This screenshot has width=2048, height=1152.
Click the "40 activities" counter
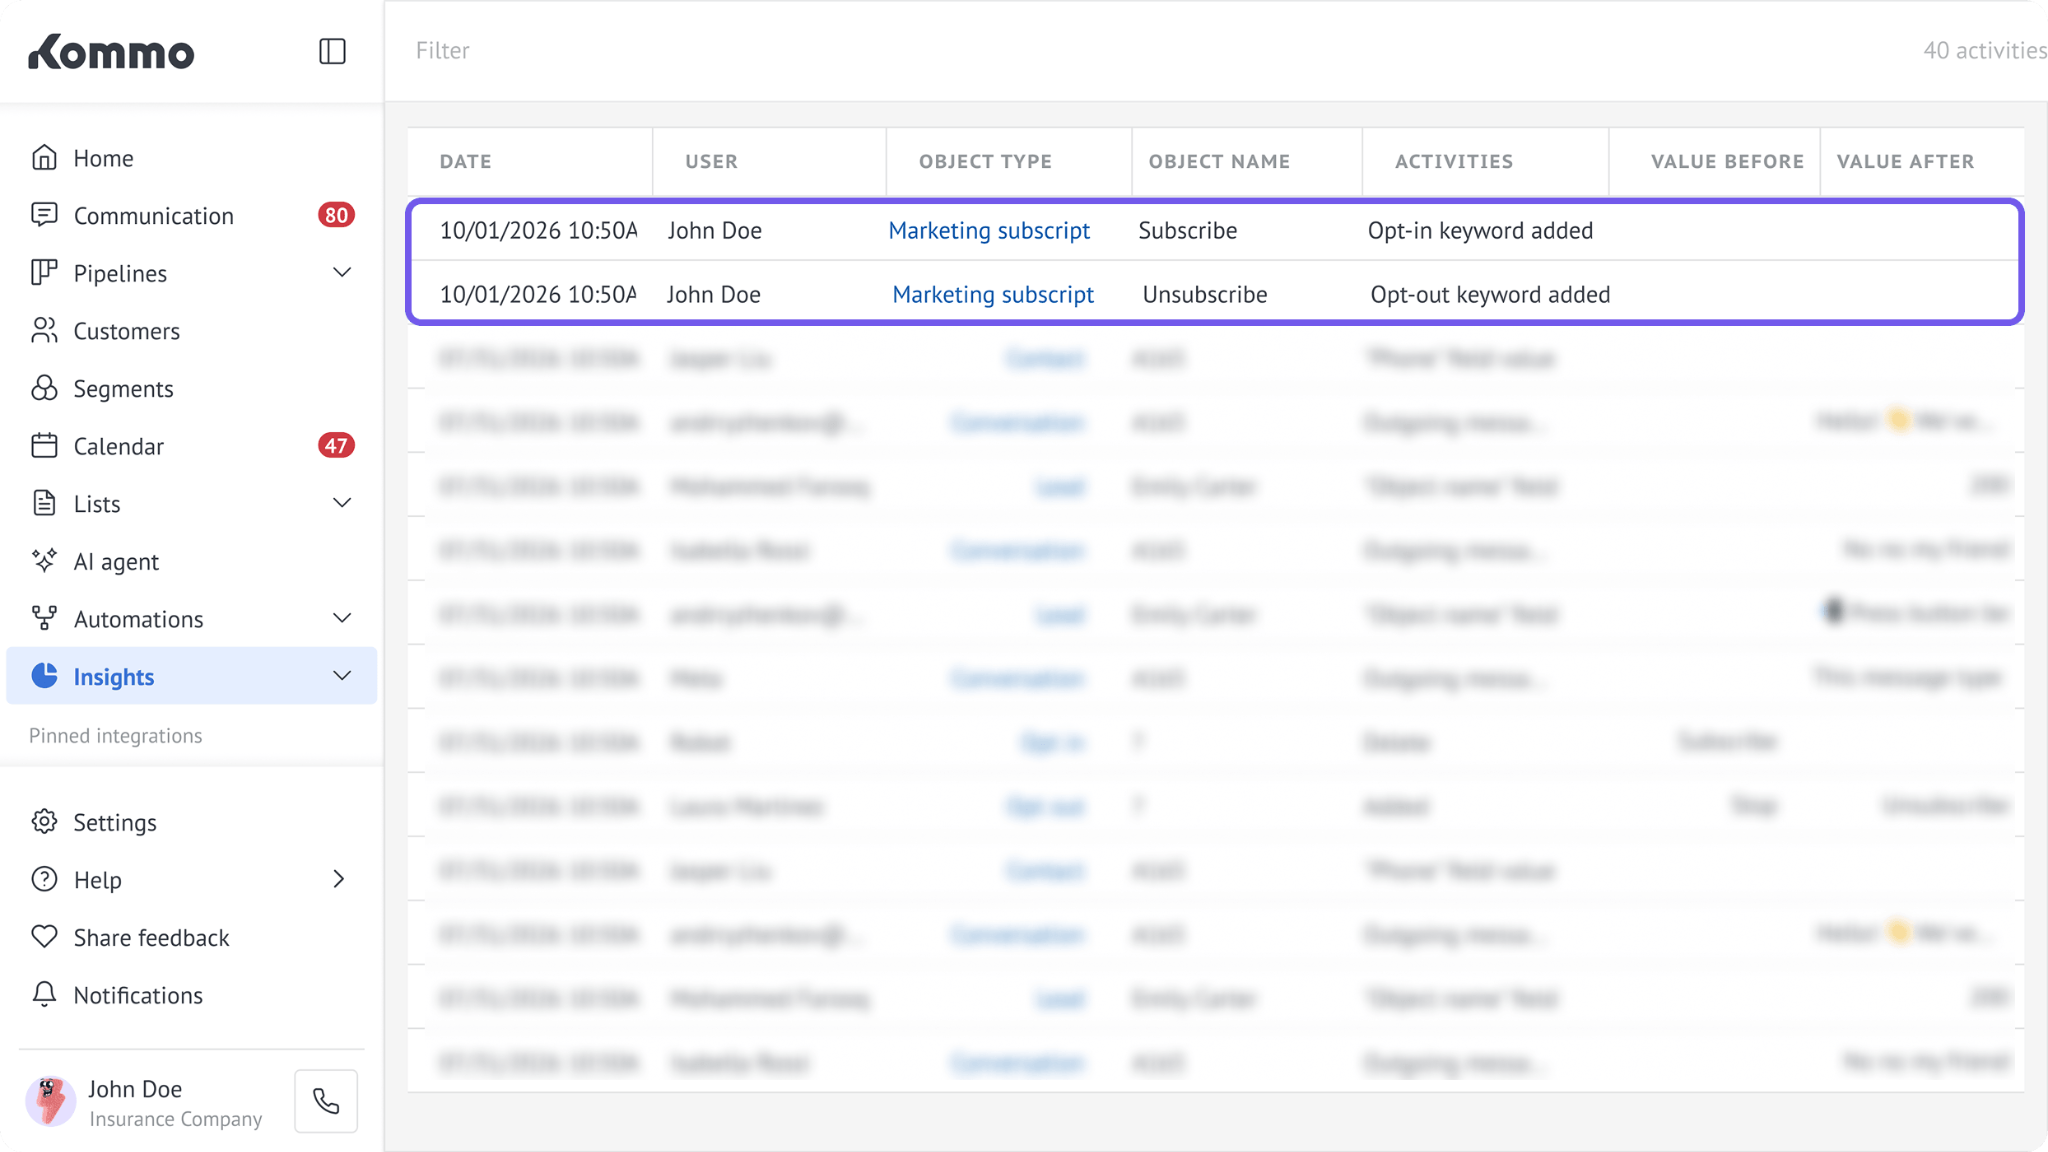[1984, 50]
